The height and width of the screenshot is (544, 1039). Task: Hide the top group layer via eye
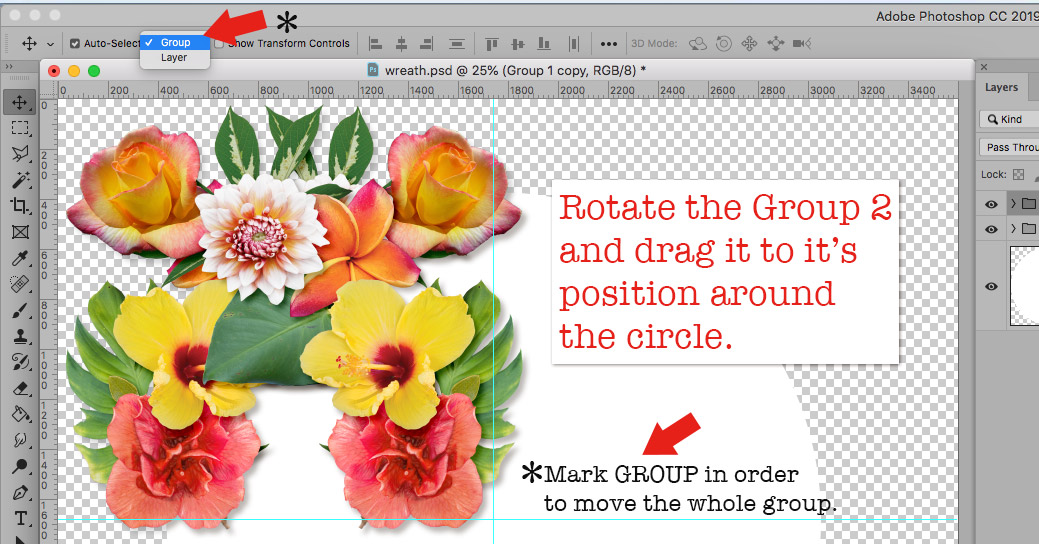click(x=991, y=204)
